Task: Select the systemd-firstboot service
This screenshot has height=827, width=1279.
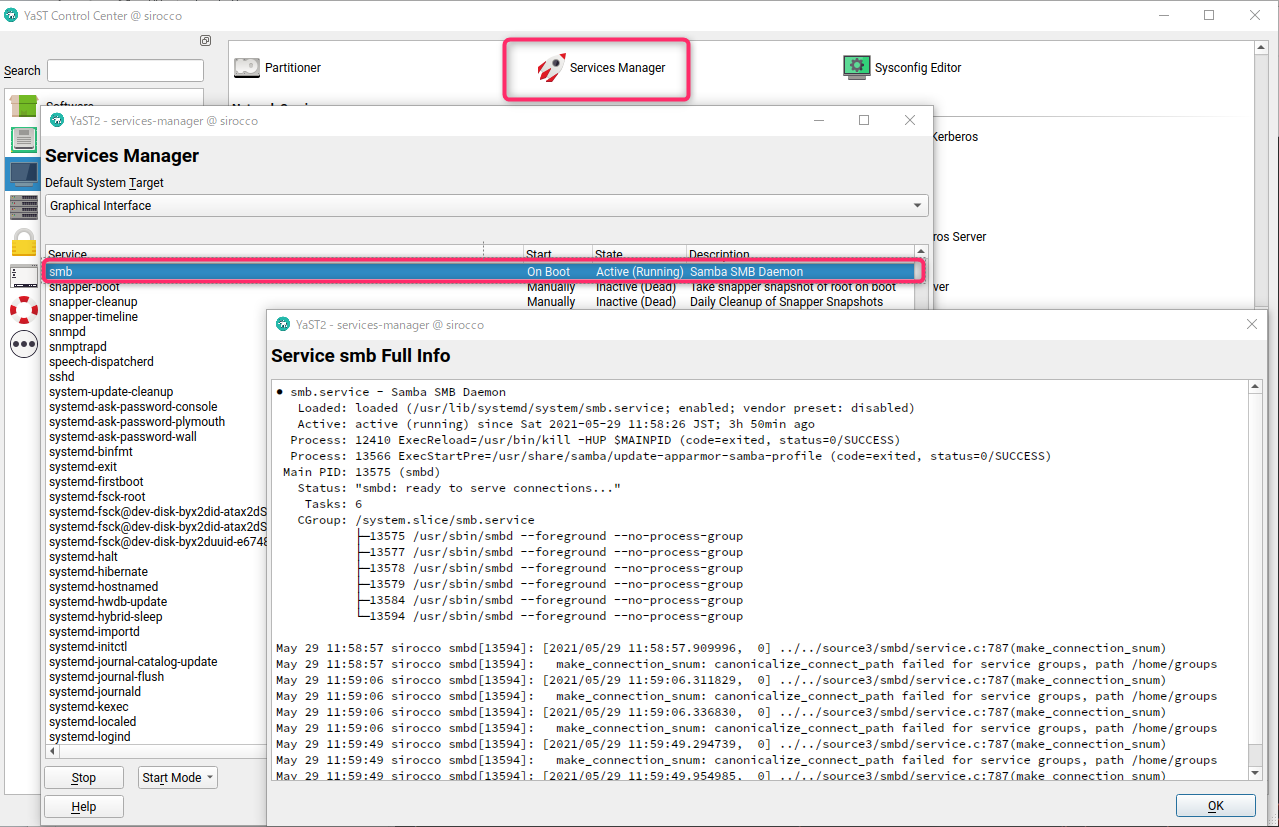Action: tap(96, 482)
